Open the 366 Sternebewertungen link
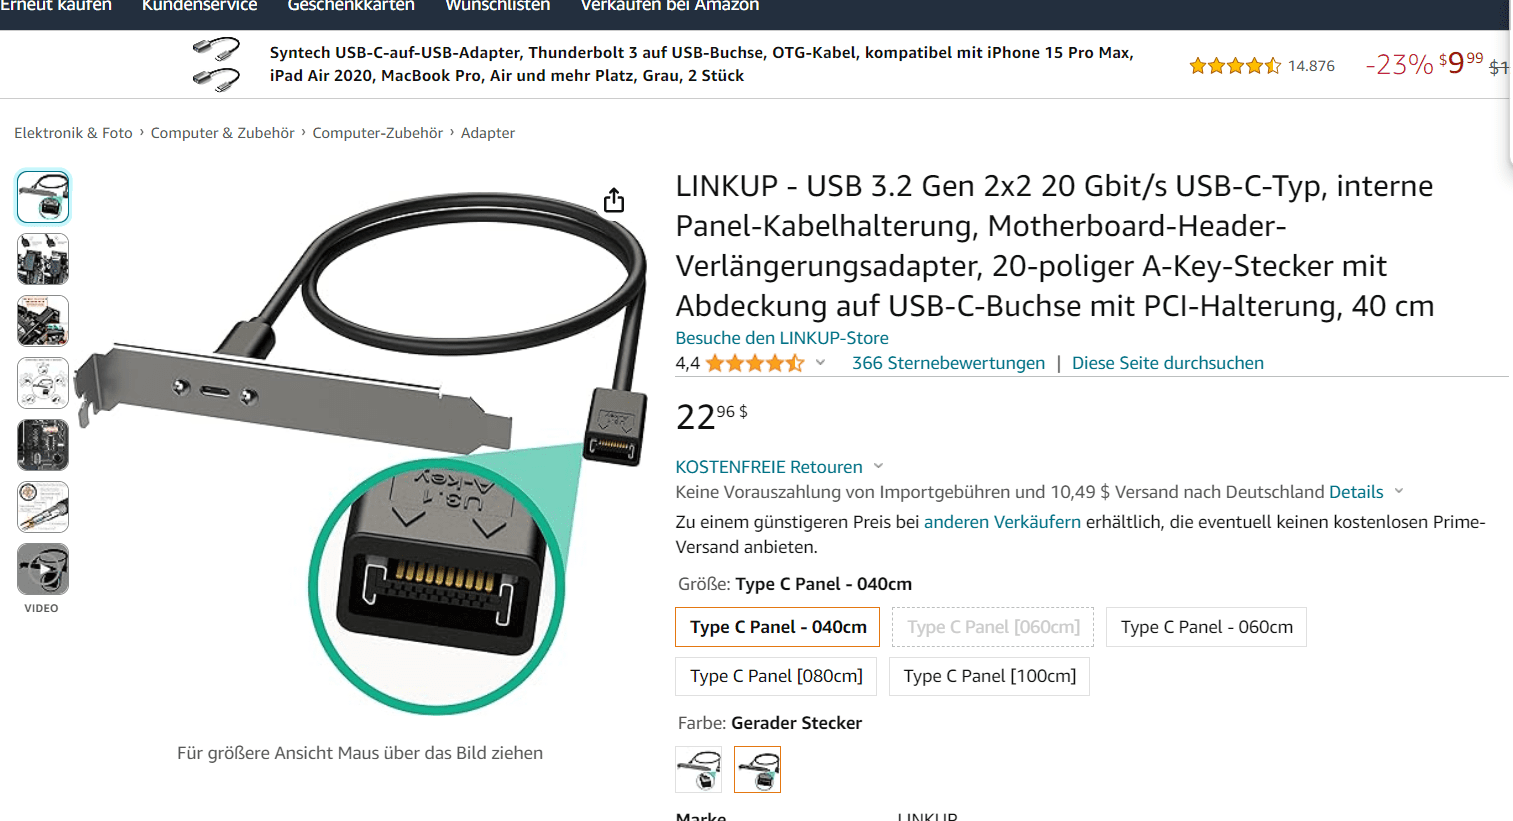 [948, 363]
